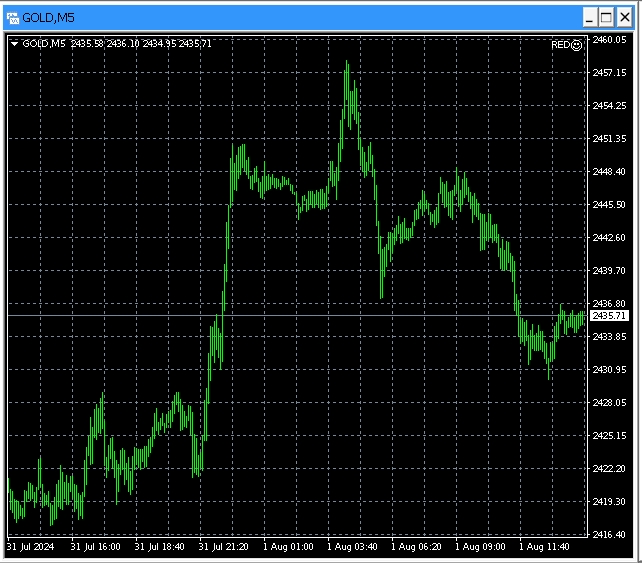
Task: Click the 2430.95 price scale label
Action: click(609, 370)
